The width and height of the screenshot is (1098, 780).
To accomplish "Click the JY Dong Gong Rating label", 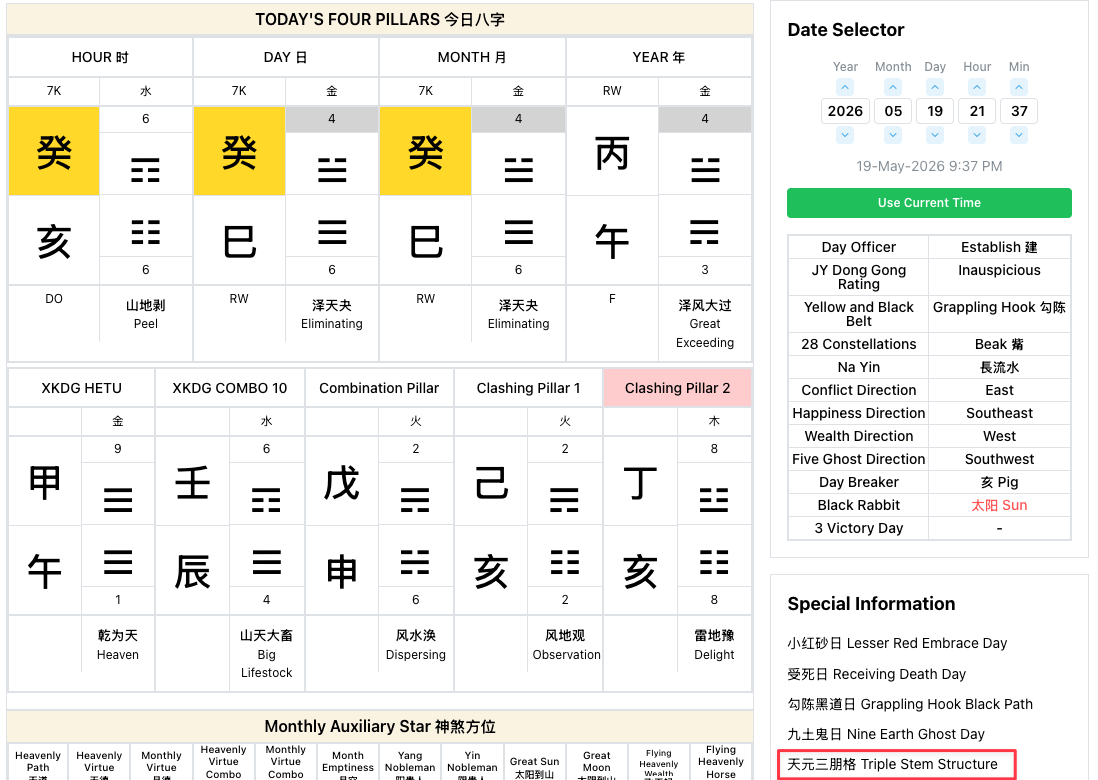I will [x=859, y=277].
